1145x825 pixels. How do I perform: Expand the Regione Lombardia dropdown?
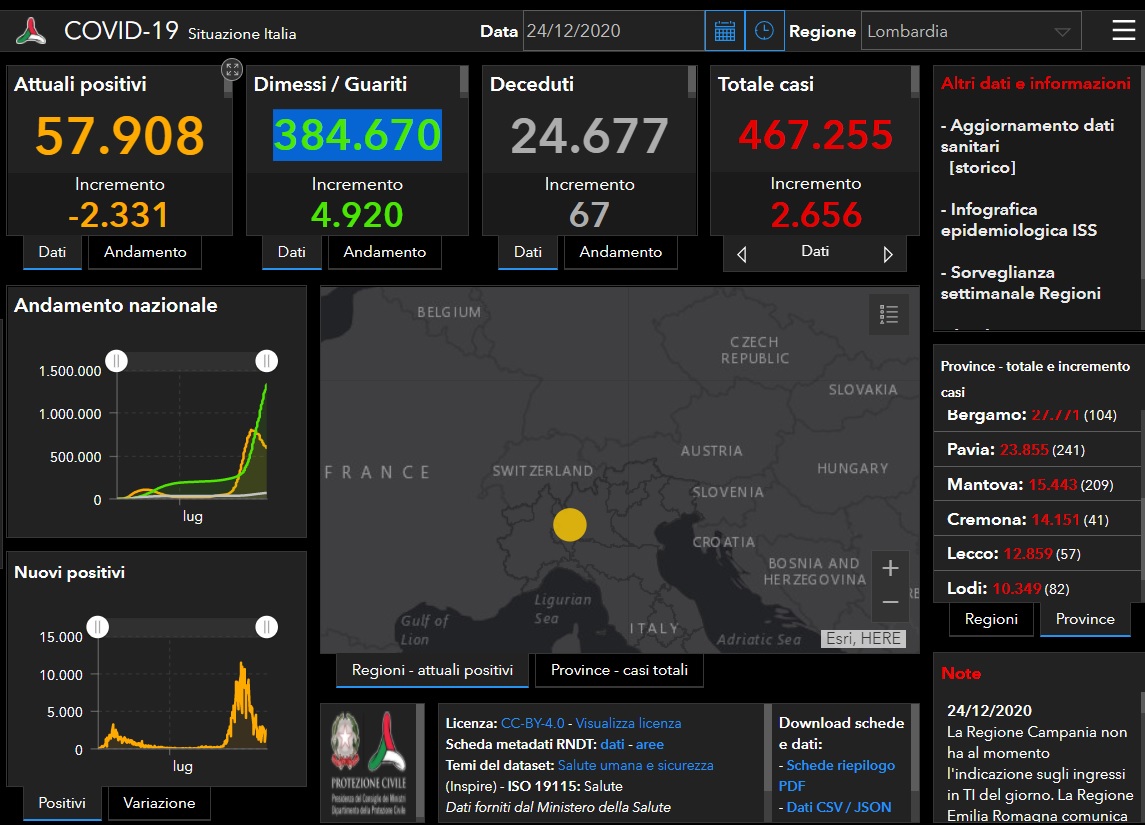(x=969, y=31)
